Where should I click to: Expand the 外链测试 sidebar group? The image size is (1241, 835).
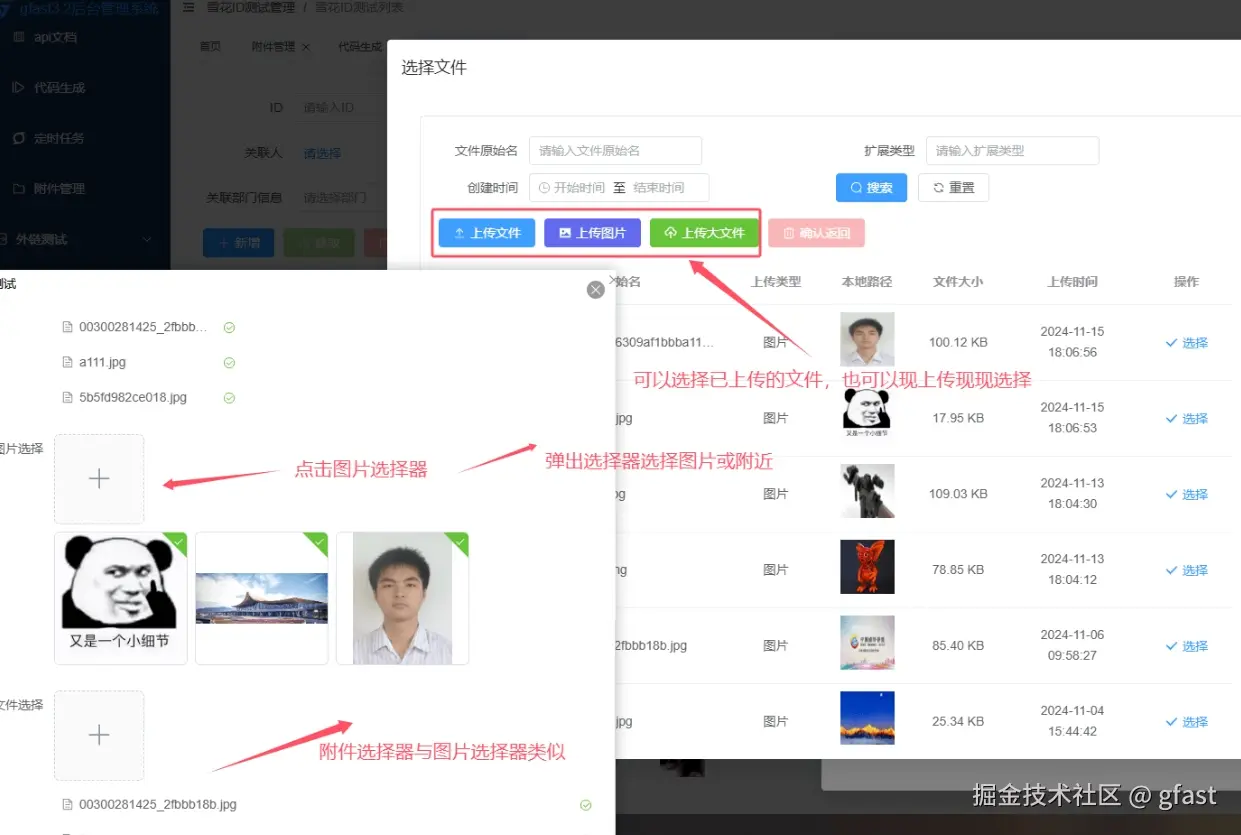pos(85,239)
